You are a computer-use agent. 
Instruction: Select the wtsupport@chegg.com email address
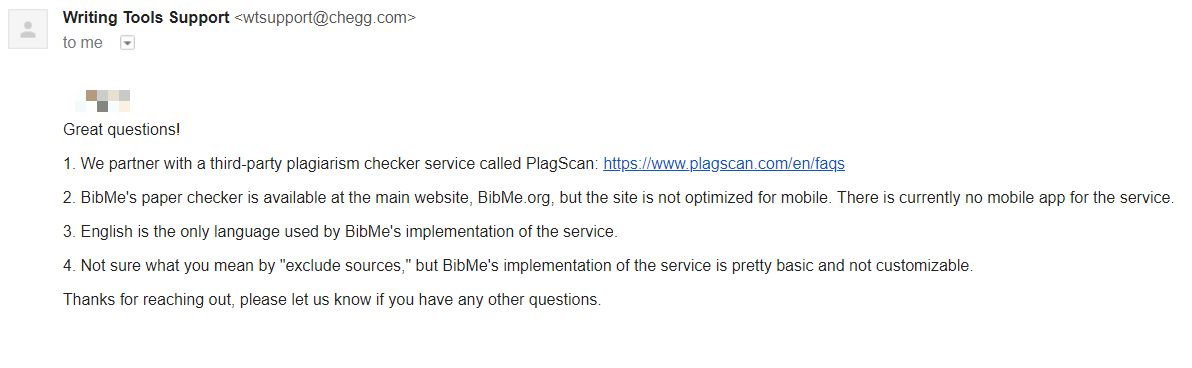[x=325, y=17]
